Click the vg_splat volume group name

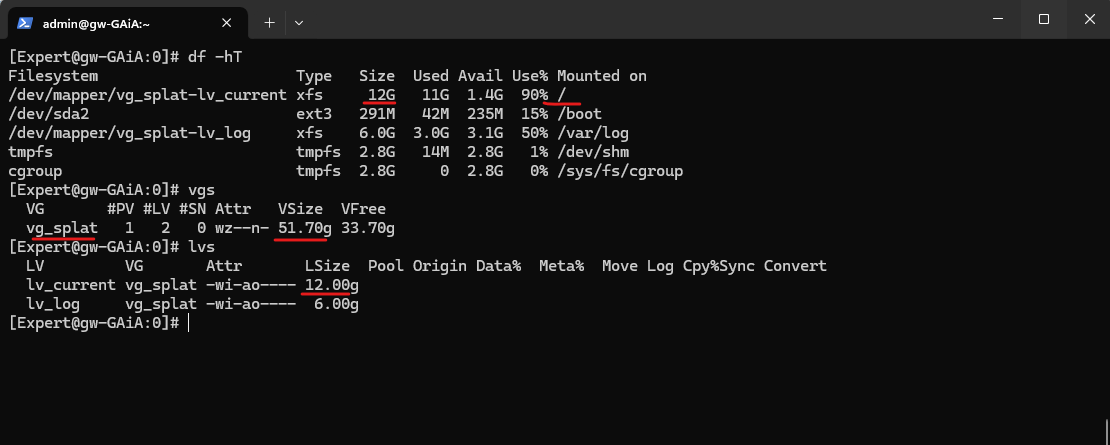point(62,228)
